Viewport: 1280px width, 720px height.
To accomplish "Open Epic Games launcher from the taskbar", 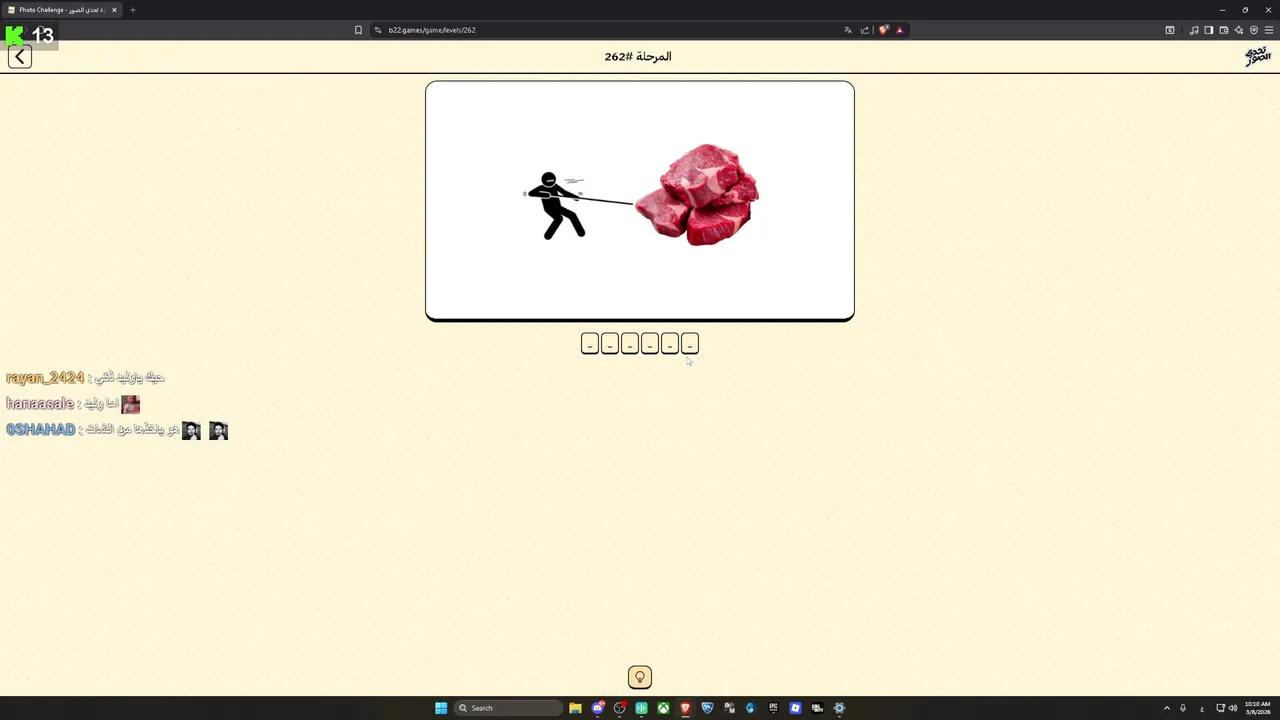I will tap(773, 708).
